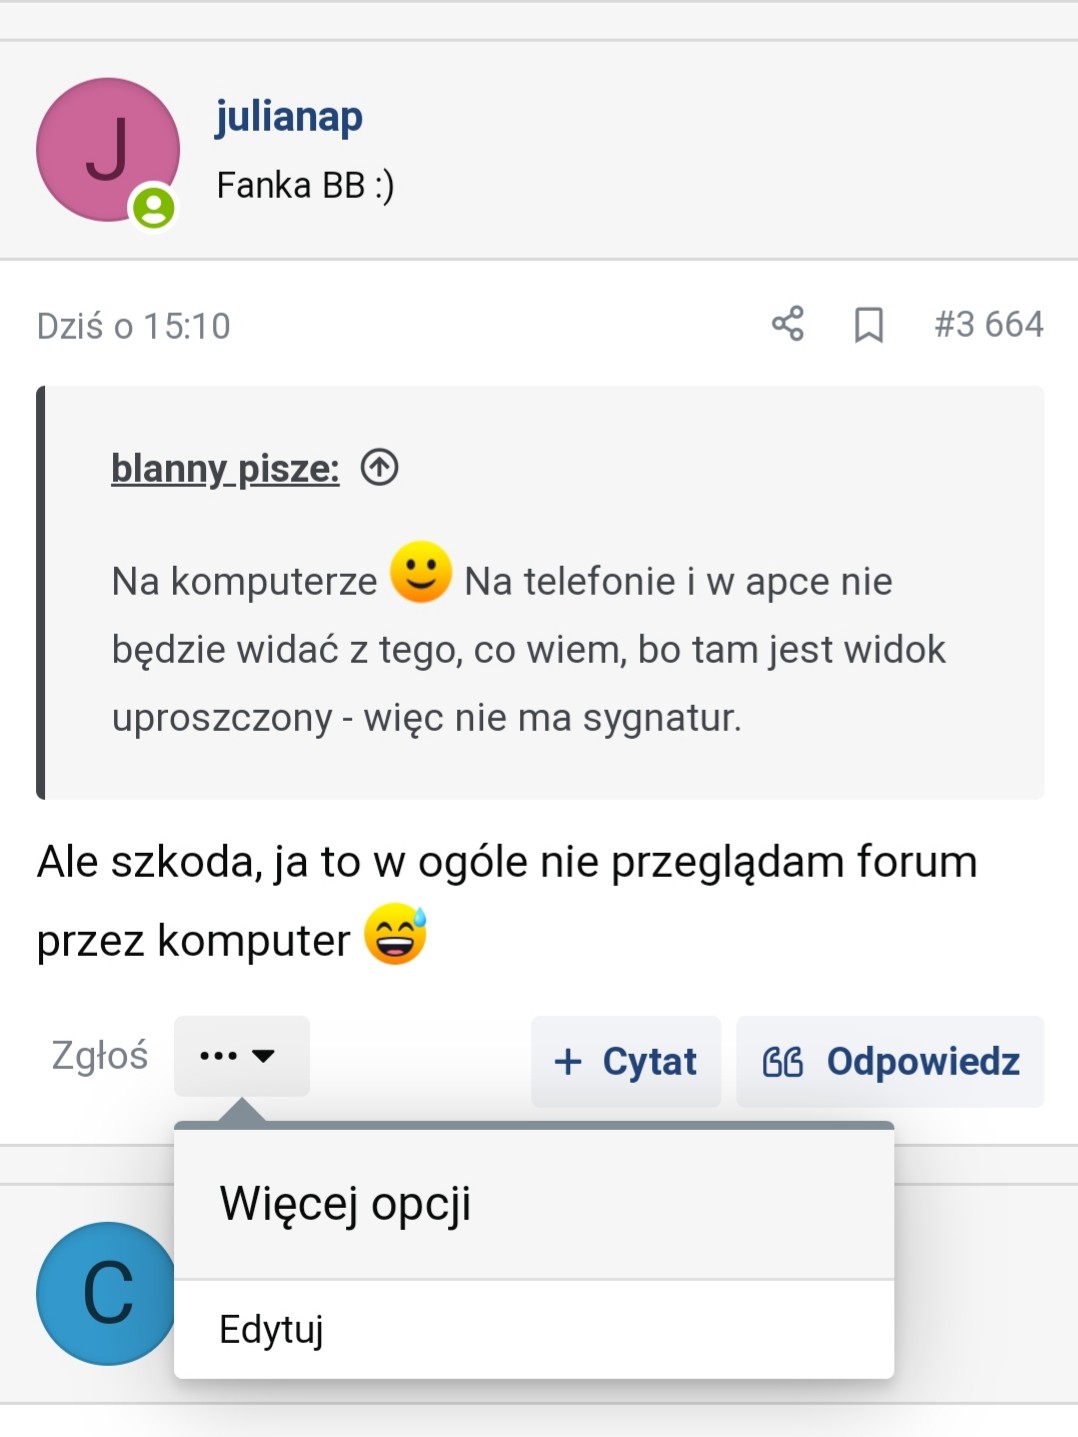
Task: Click the Więcej opcji menu header
Action: point(345,1203)
